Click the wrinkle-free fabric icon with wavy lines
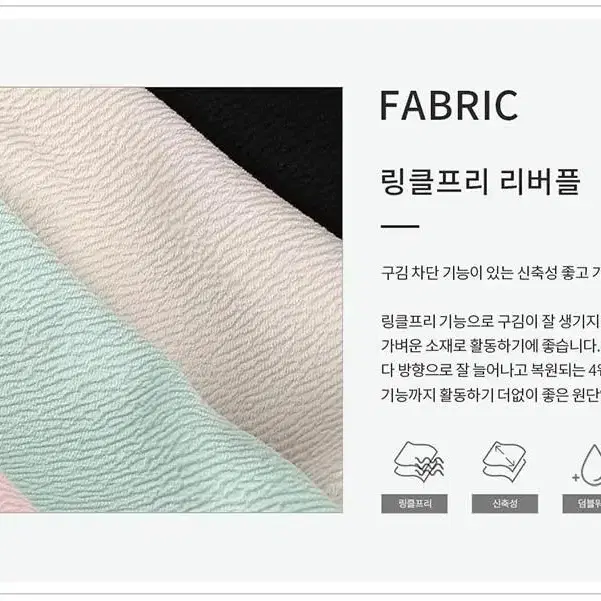This screenshot has height=601, width=601. [419, 462]
